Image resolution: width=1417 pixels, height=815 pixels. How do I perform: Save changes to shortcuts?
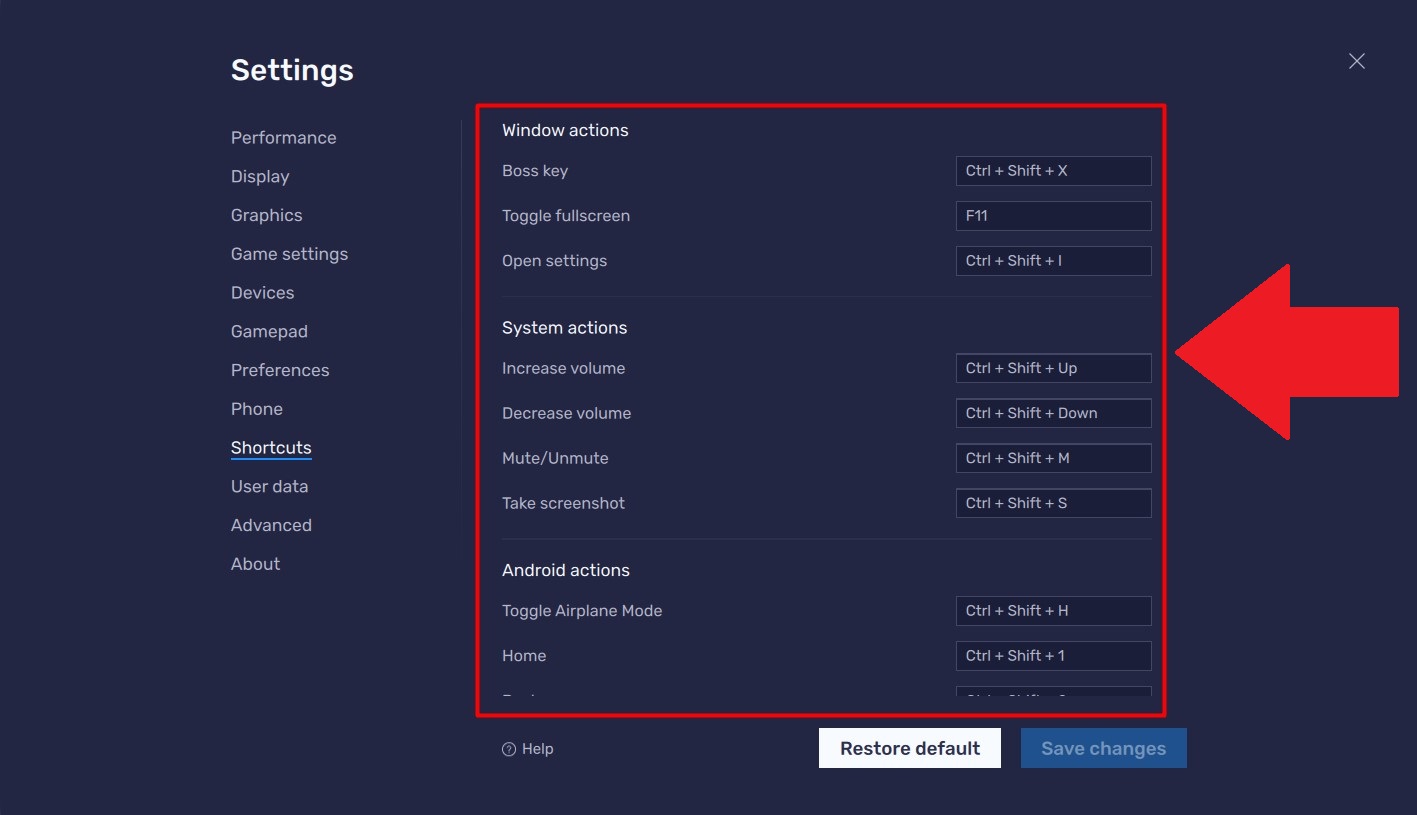click(1103, 747)
